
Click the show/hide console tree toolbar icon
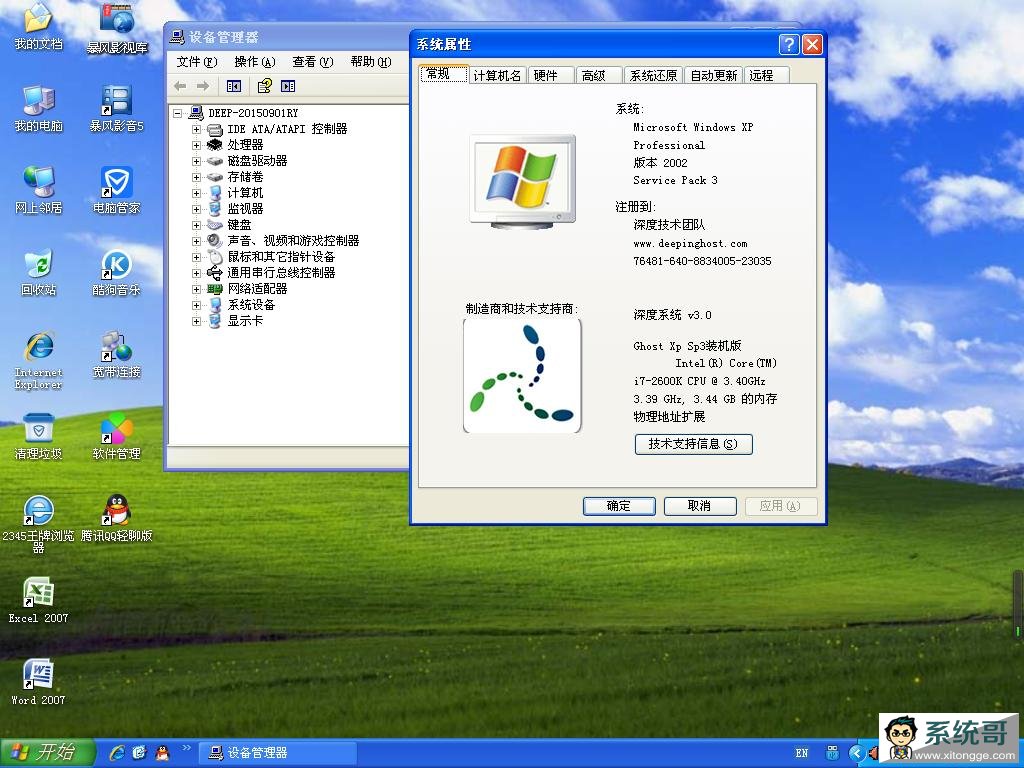(x=234, y=86)
